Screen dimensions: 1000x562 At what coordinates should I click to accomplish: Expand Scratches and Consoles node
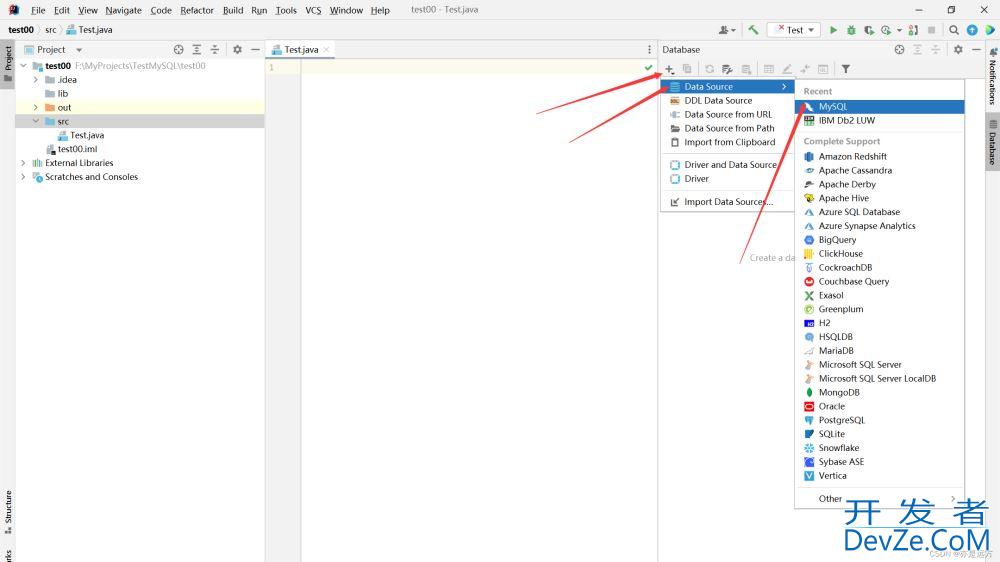tap(24, 177)
